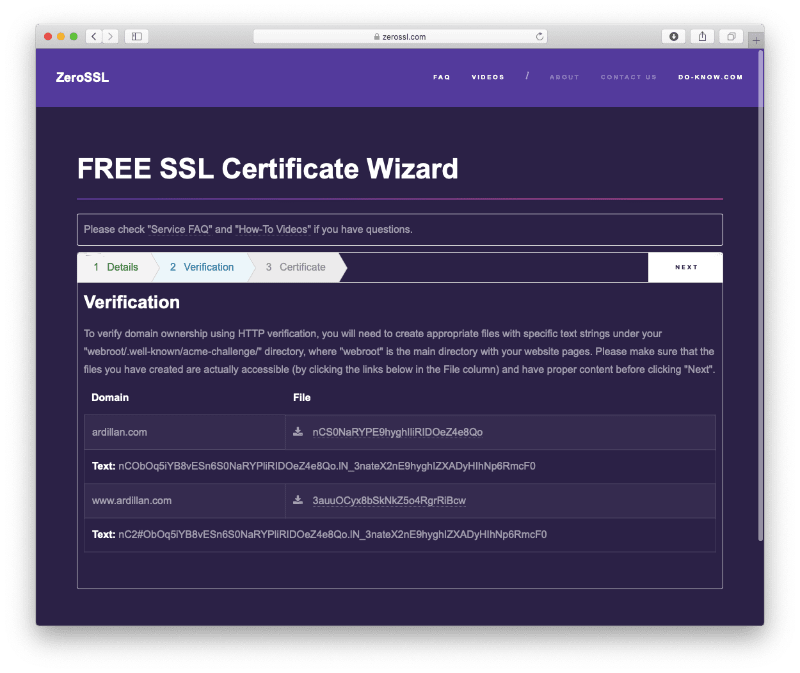Go forward with Safari forward arrow
The image size is (800, 673).
point(110,36)
